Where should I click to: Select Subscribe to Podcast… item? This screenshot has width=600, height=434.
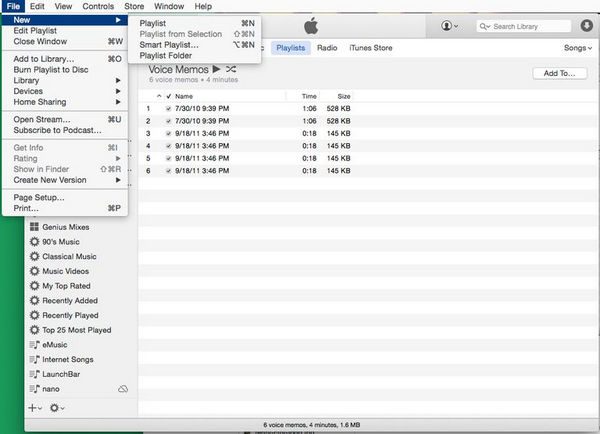click(x=65, y=130)
